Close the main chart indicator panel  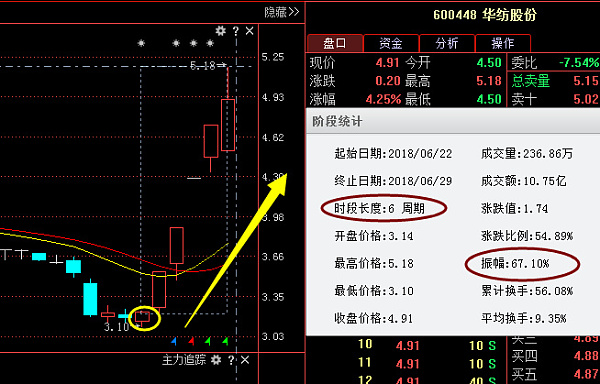(249, 31)
